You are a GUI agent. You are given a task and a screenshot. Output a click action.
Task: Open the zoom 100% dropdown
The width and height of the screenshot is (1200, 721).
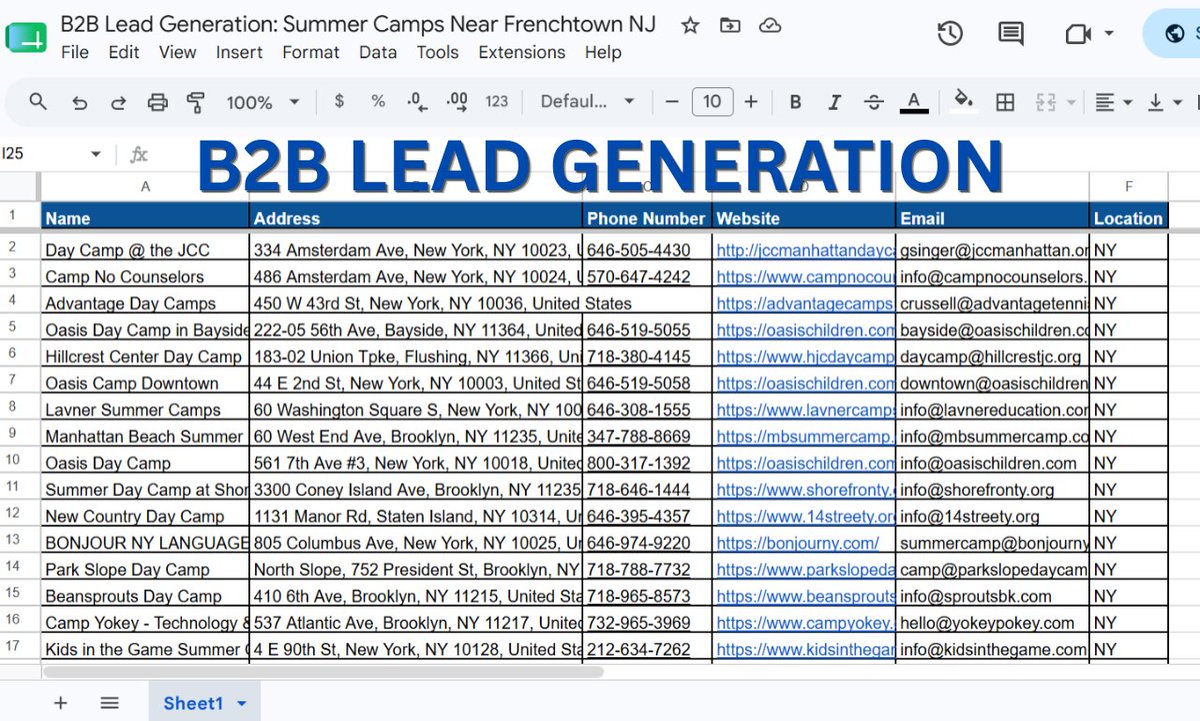pyautogui.click(x=263, y=102)
